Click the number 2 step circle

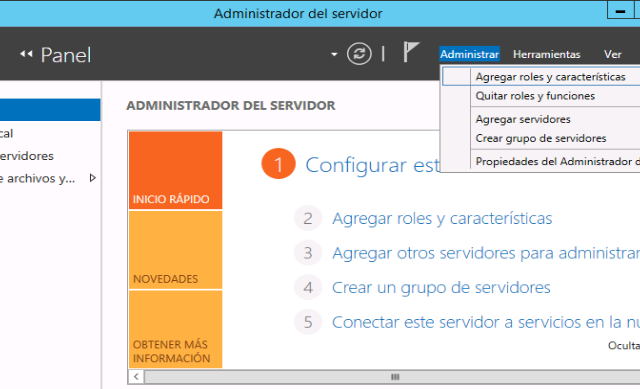point(308,218)
